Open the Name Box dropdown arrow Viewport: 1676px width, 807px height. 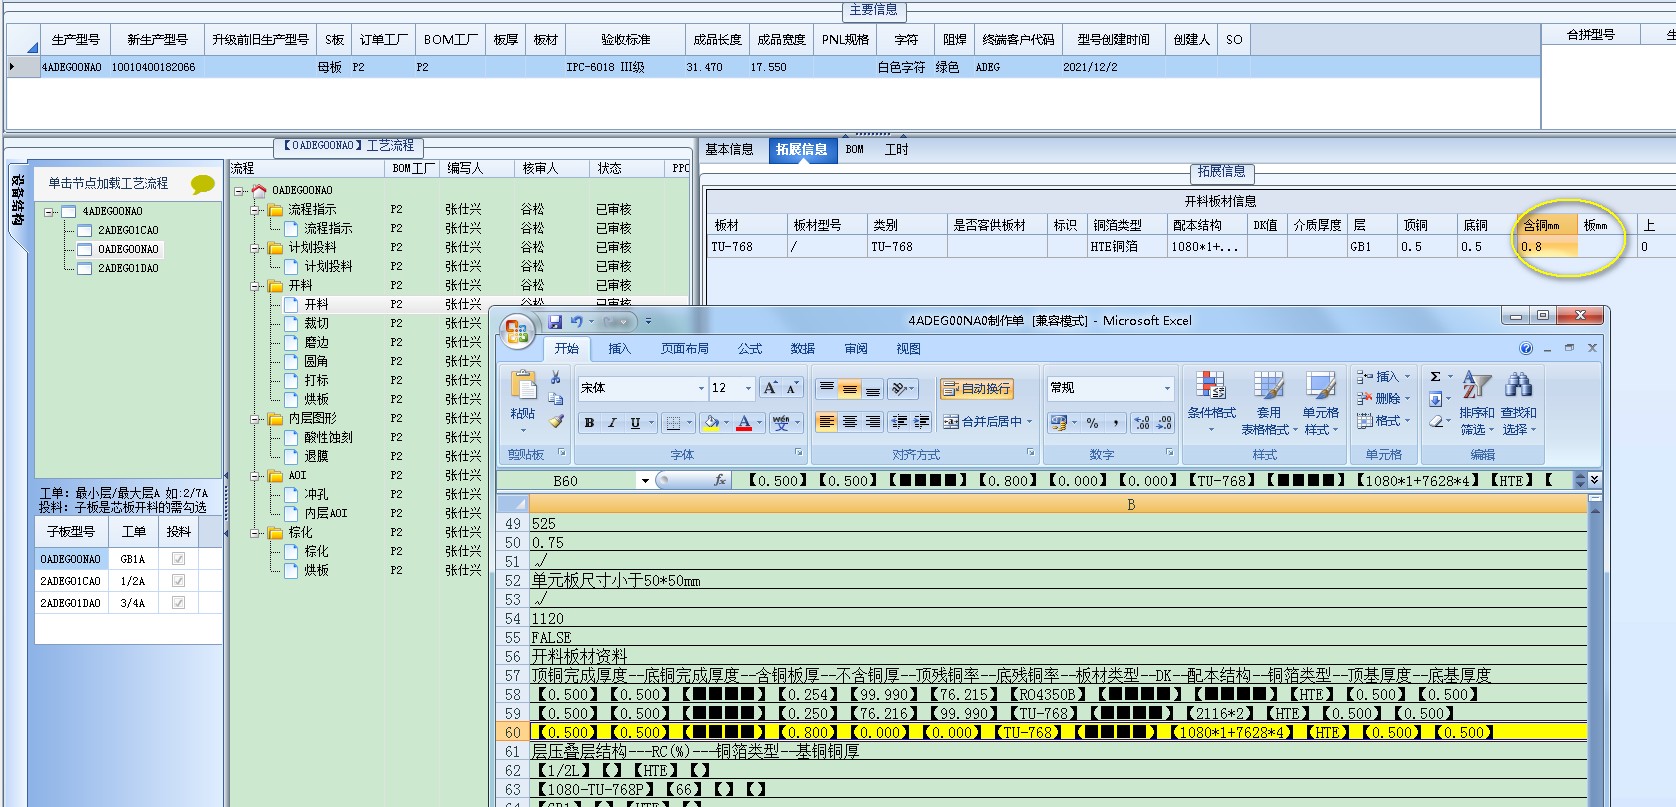[645, 481]
